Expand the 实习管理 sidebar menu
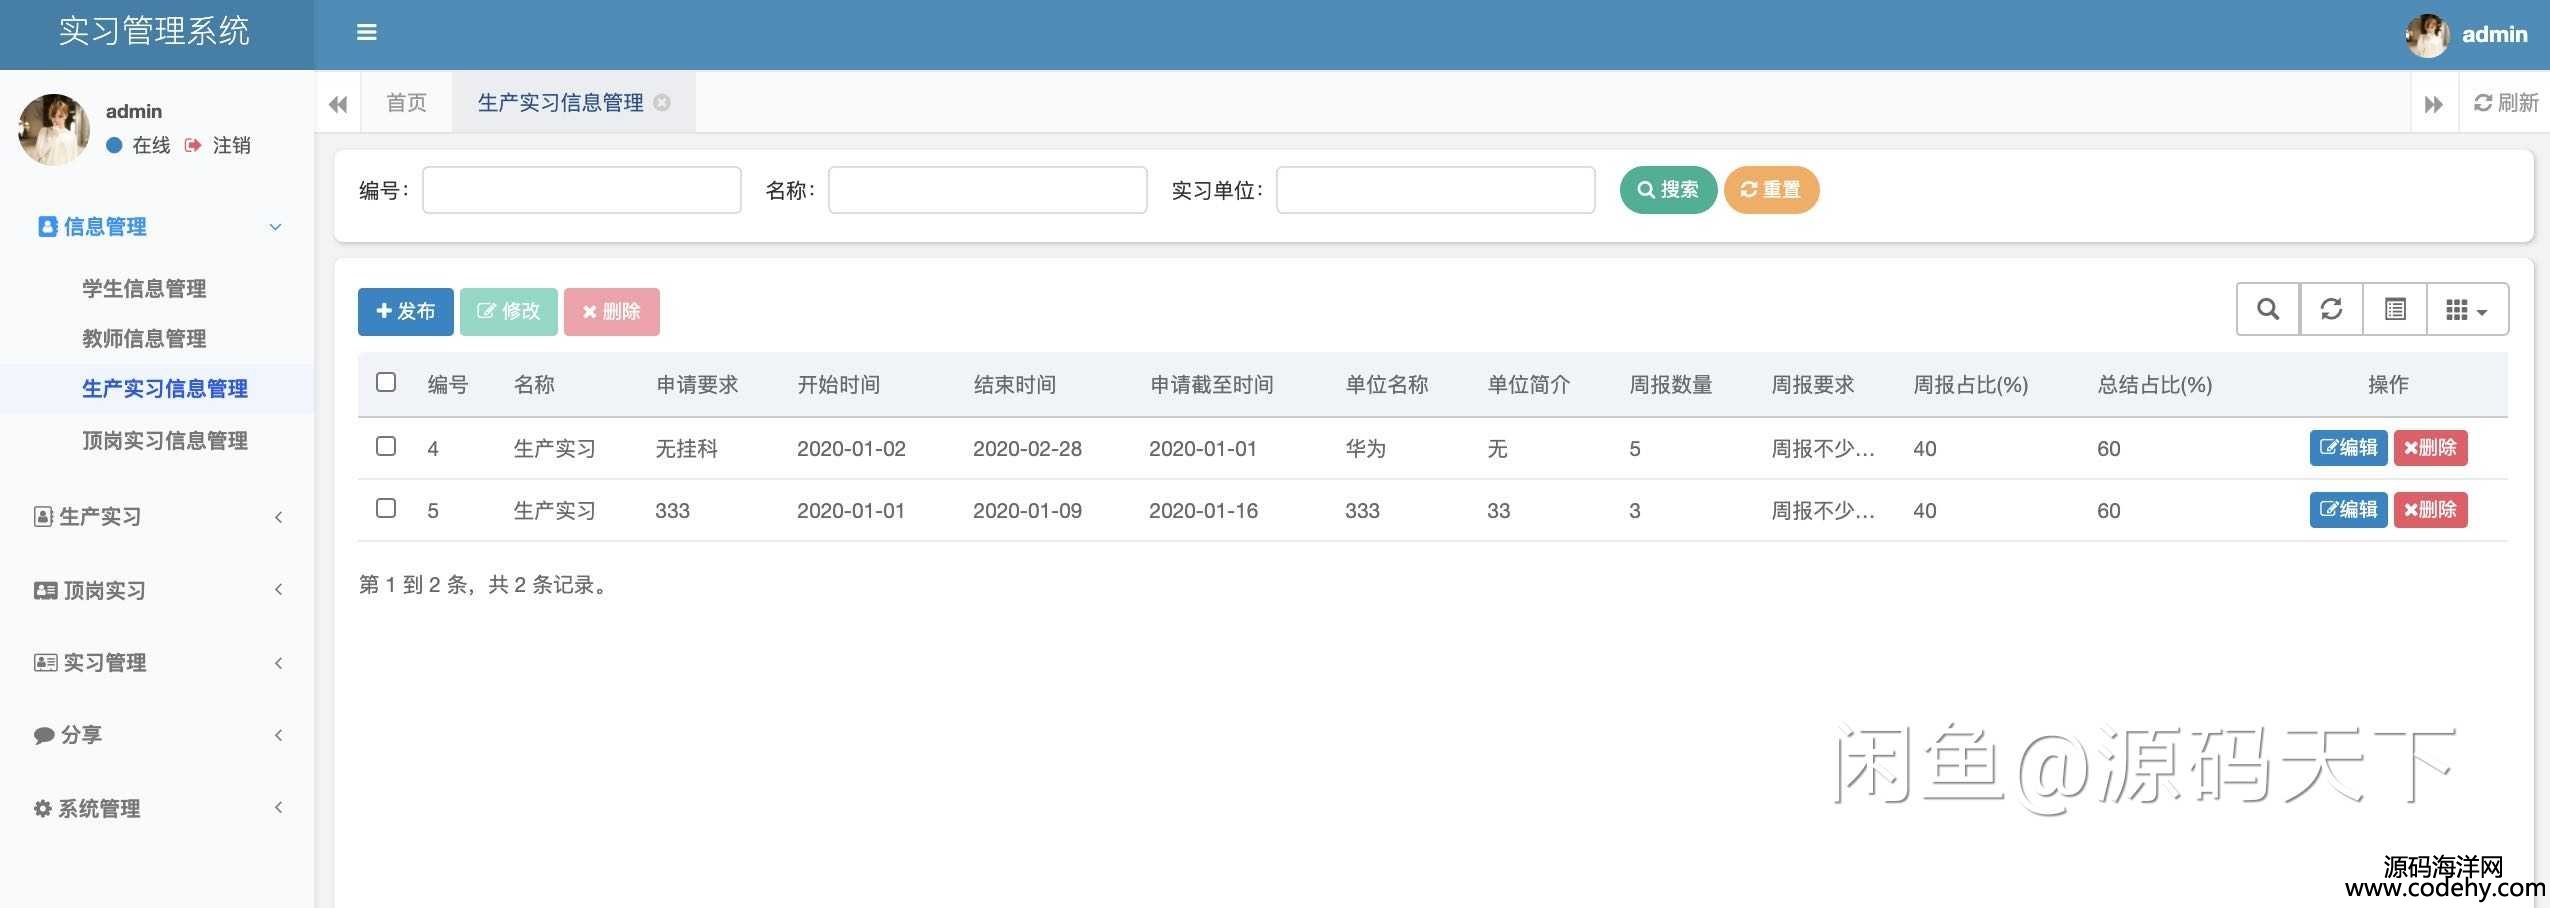This screenshot has width=2550, height=908. click(157, 662)
